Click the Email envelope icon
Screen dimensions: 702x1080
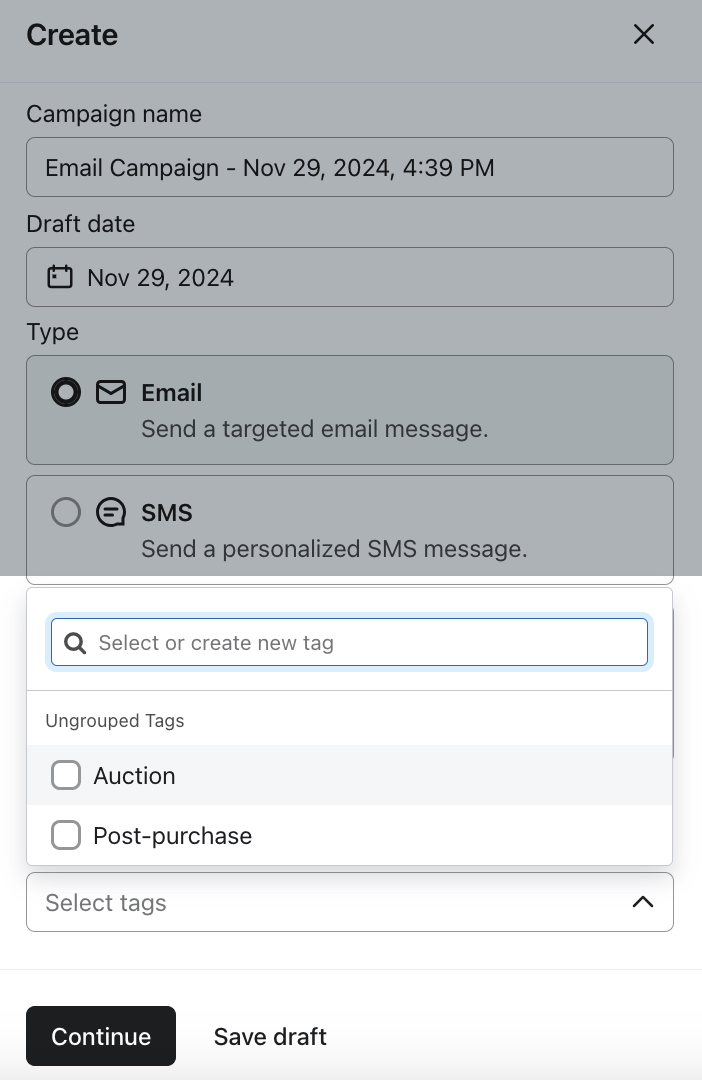111,392
